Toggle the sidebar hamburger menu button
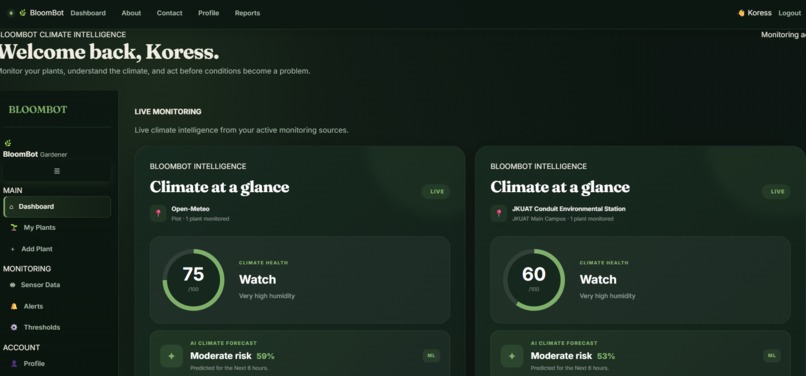This screenshot has width=806, height=376. (57, 171)
